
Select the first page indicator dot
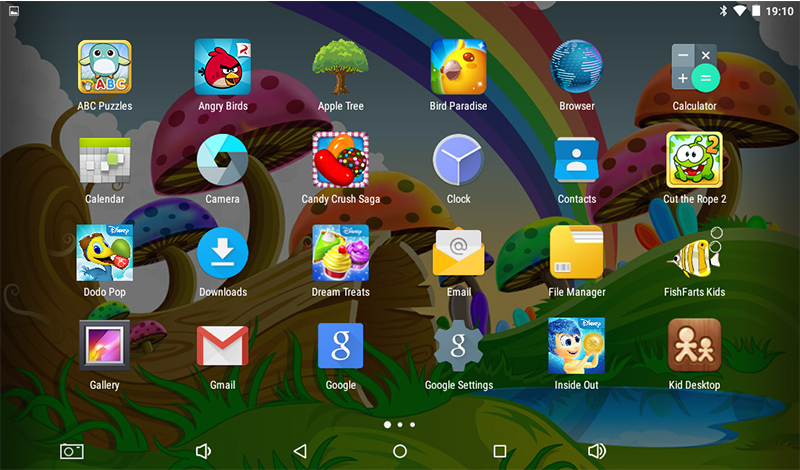pos(387,425)
